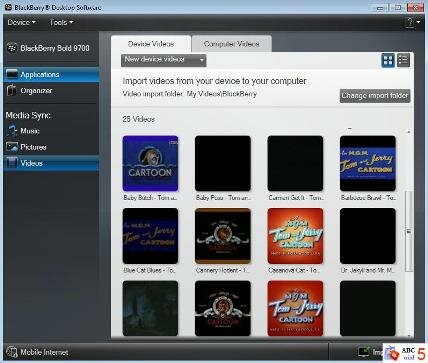Click the BlackBerry Bold 9700 device icon

[12, 48]
